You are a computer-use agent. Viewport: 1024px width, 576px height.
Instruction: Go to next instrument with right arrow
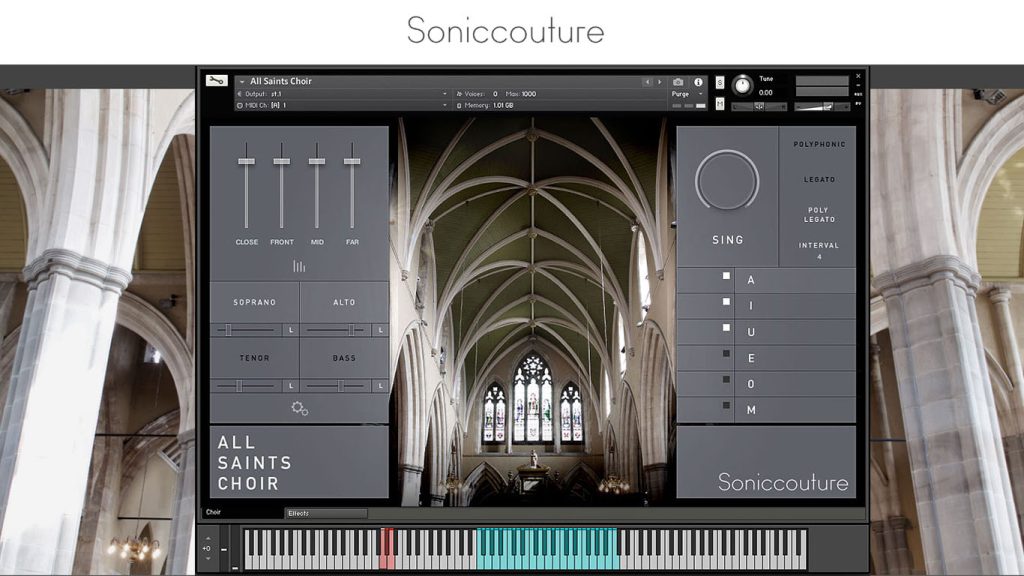659,82
